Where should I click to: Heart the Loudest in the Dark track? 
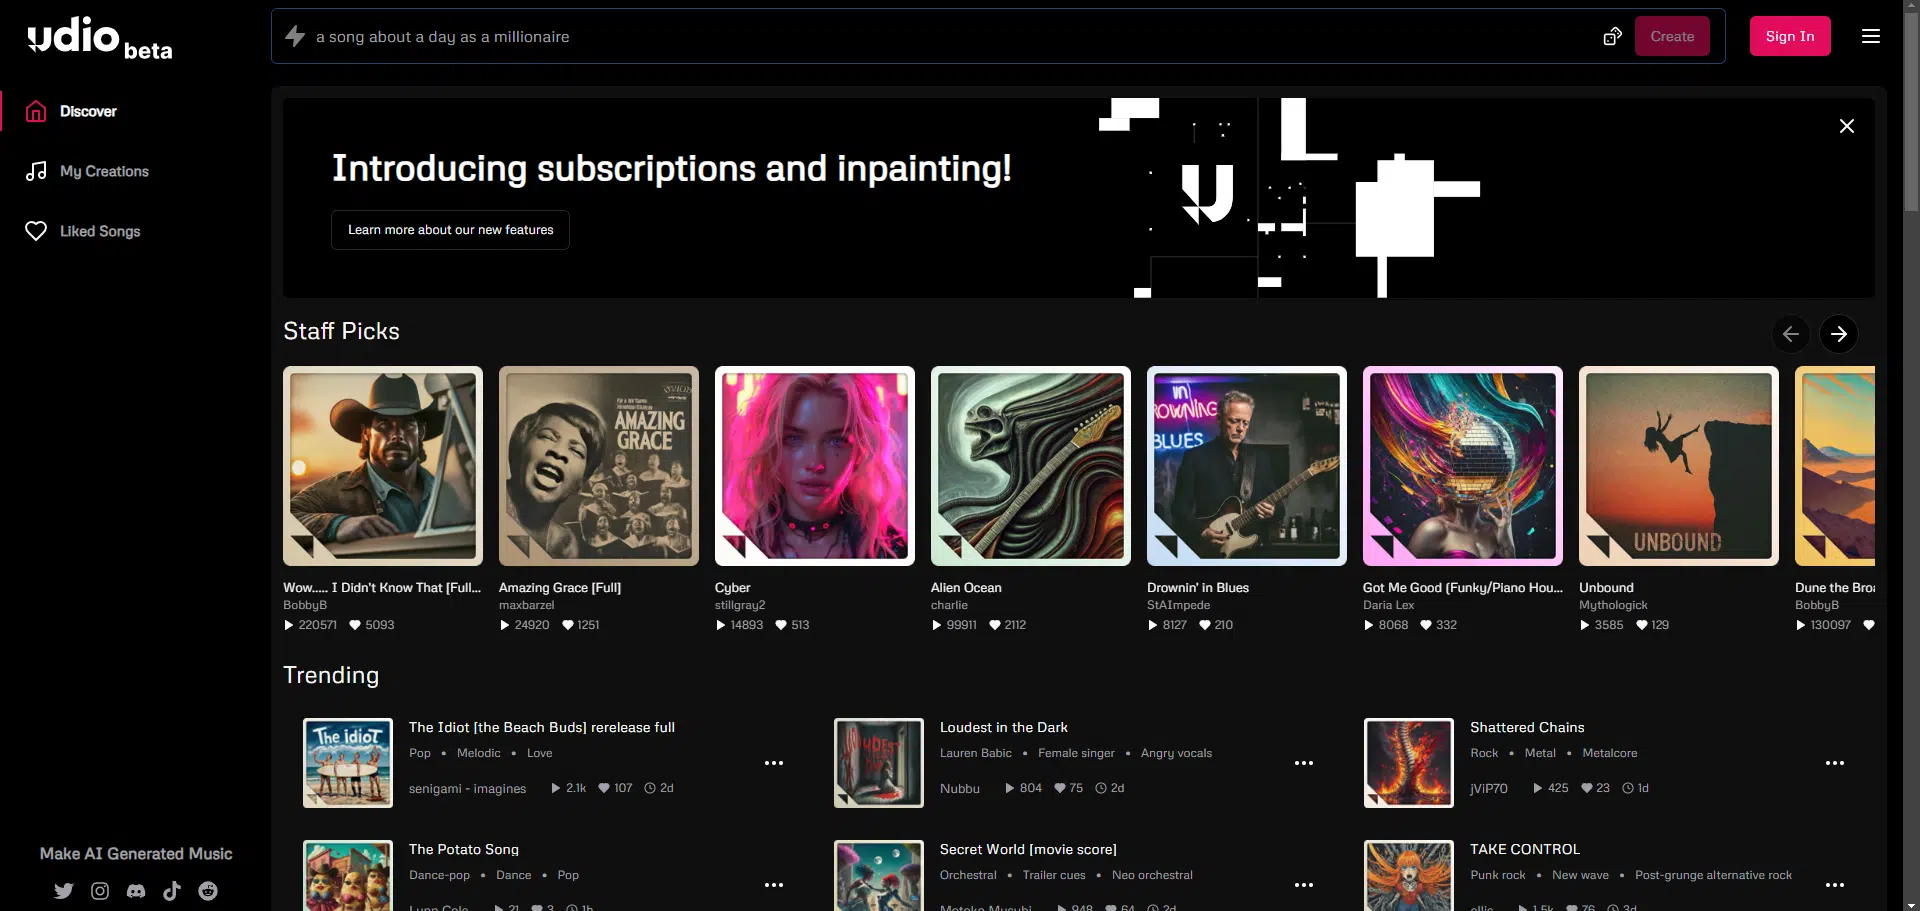pos(1060,788)
